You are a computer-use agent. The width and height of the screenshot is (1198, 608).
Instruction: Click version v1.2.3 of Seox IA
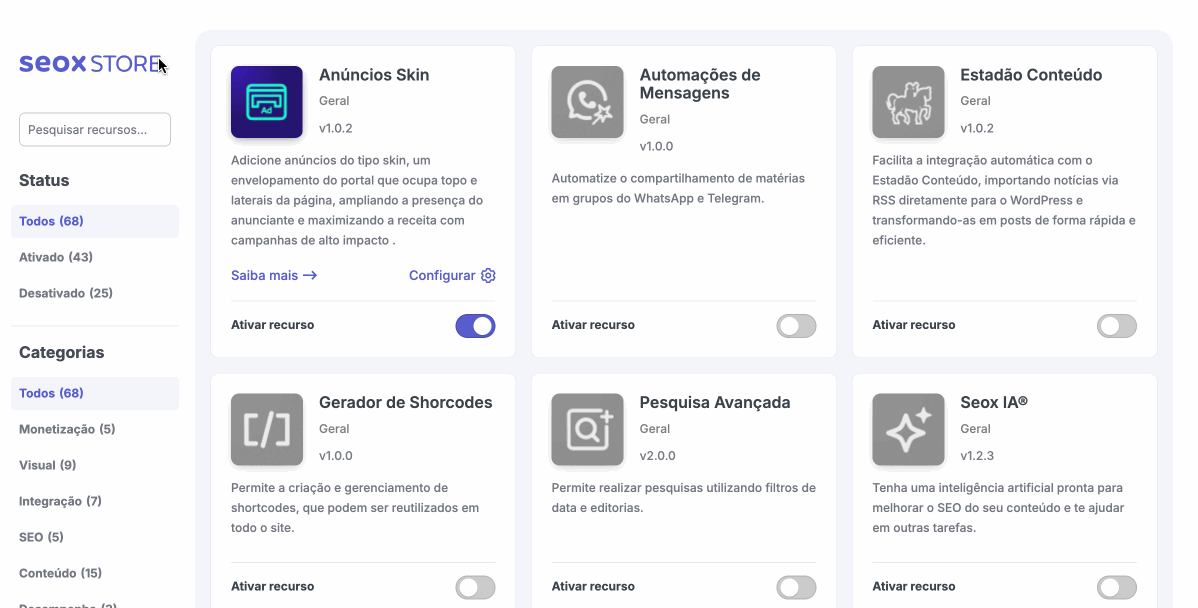(977, 456)
